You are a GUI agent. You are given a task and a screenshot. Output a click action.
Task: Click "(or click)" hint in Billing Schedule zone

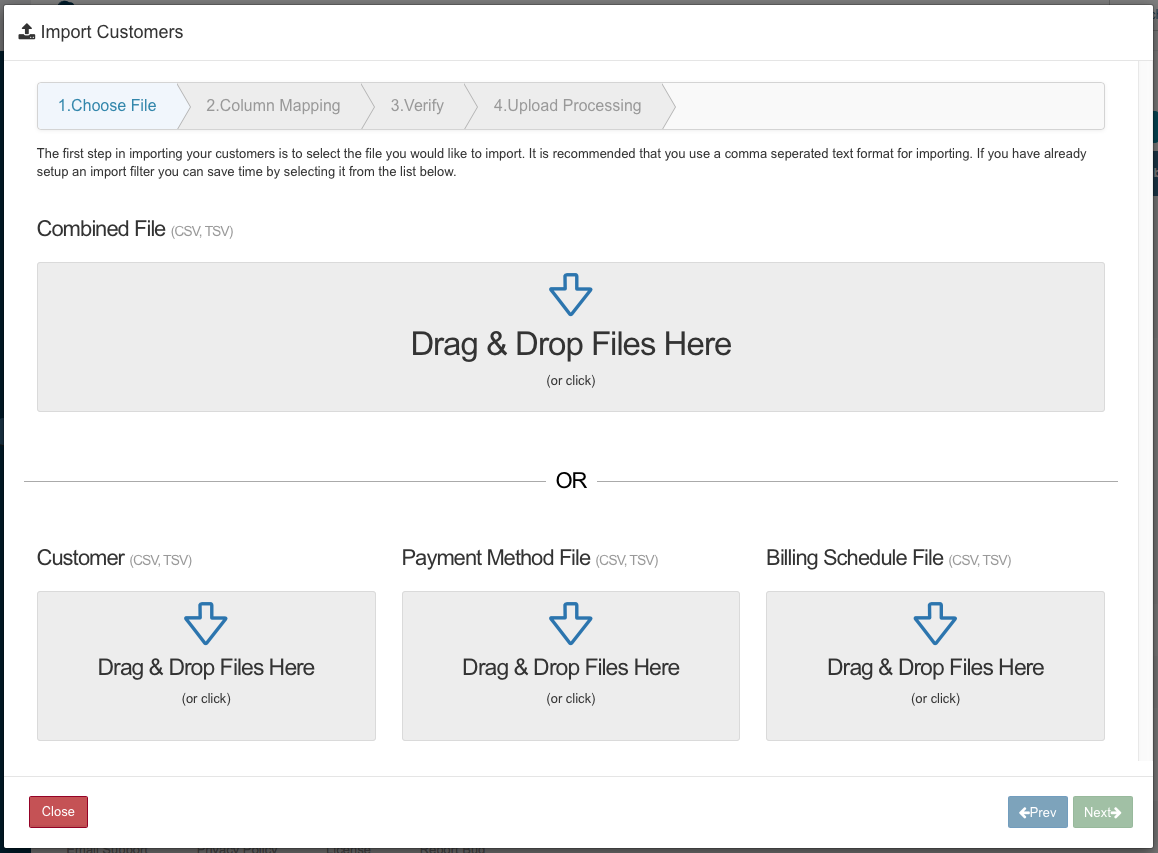click(935, 699)
